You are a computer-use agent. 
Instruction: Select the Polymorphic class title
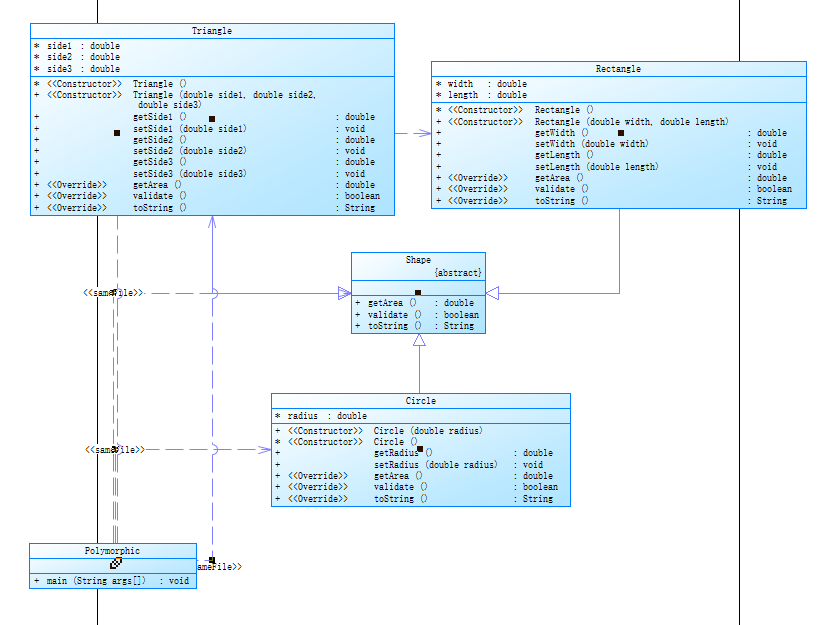coord(112,551)
